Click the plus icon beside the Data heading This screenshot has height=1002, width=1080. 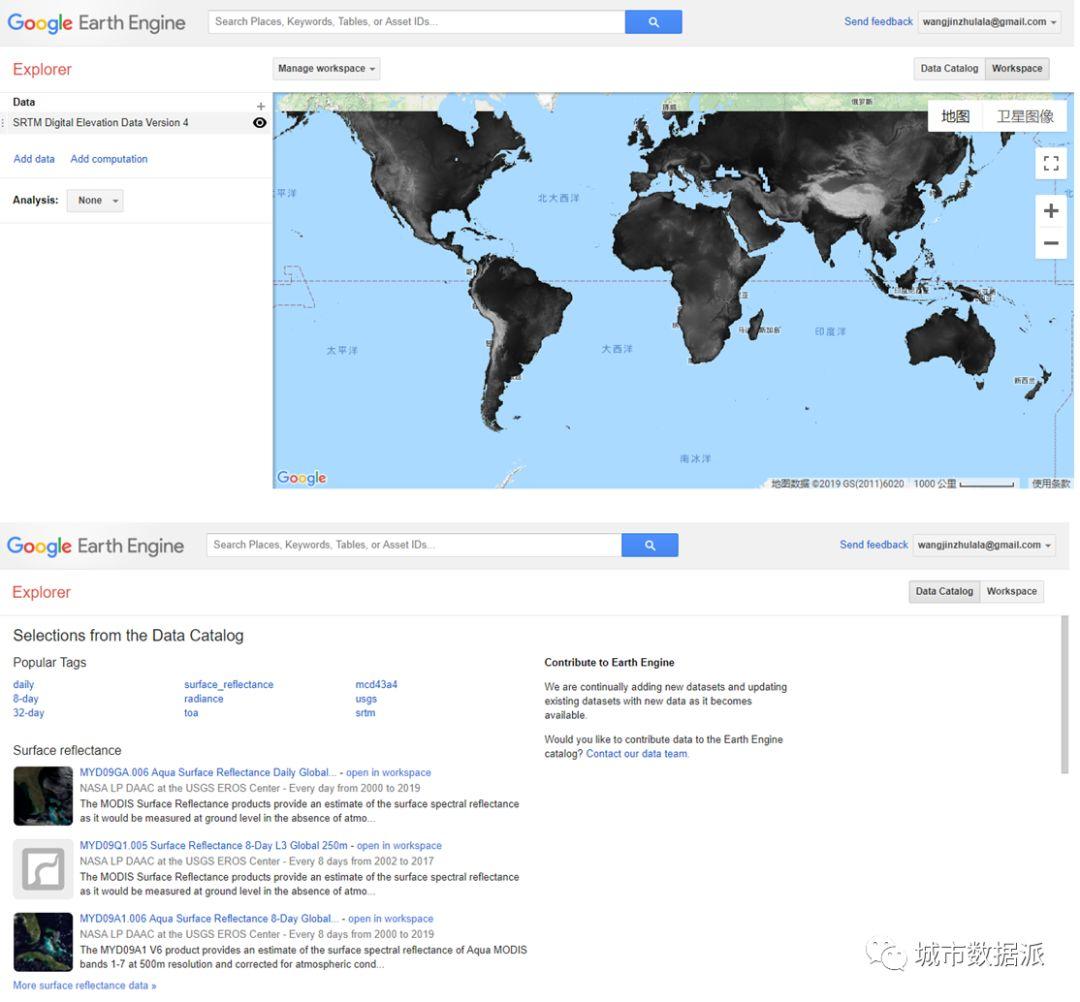(x=260, y=106)
